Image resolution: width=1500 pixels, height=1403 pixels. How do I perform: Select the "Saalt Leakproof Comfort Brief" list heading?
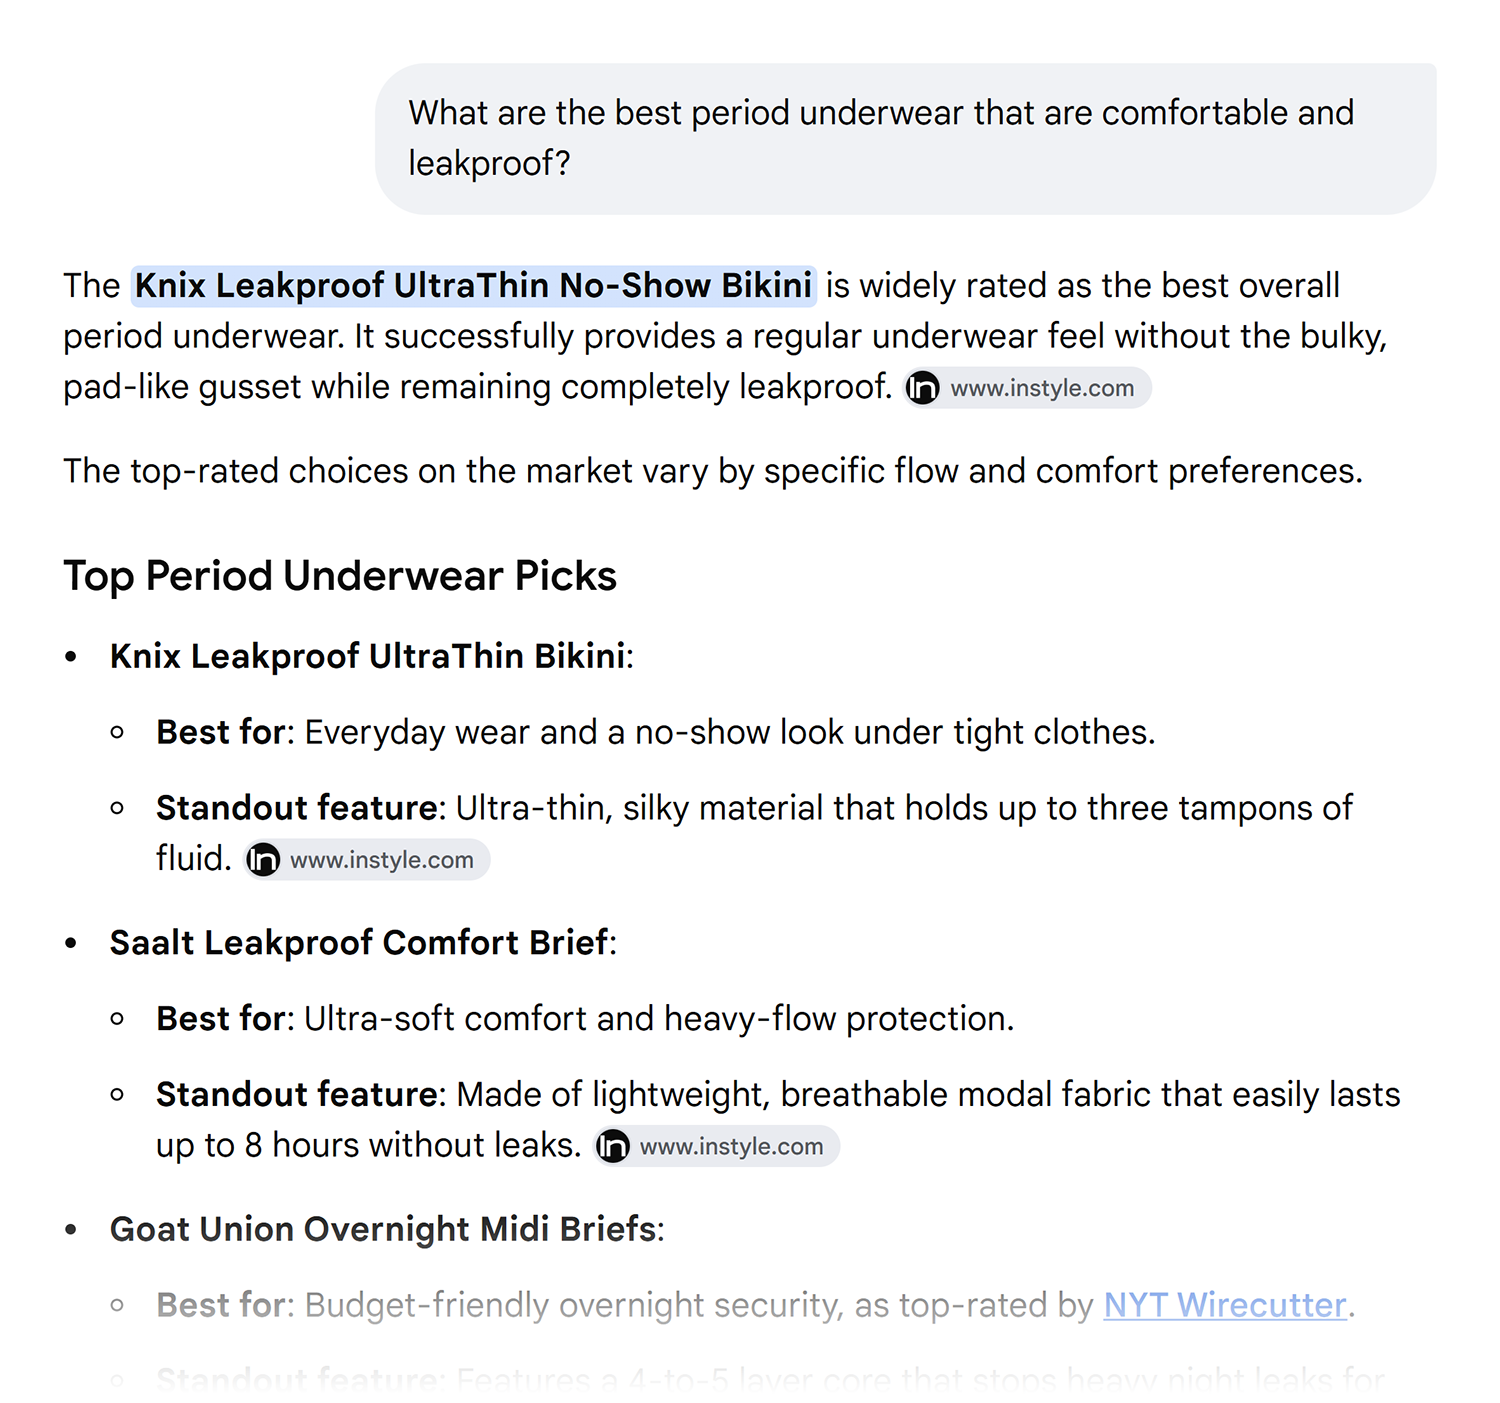click(x=359, y=943)
